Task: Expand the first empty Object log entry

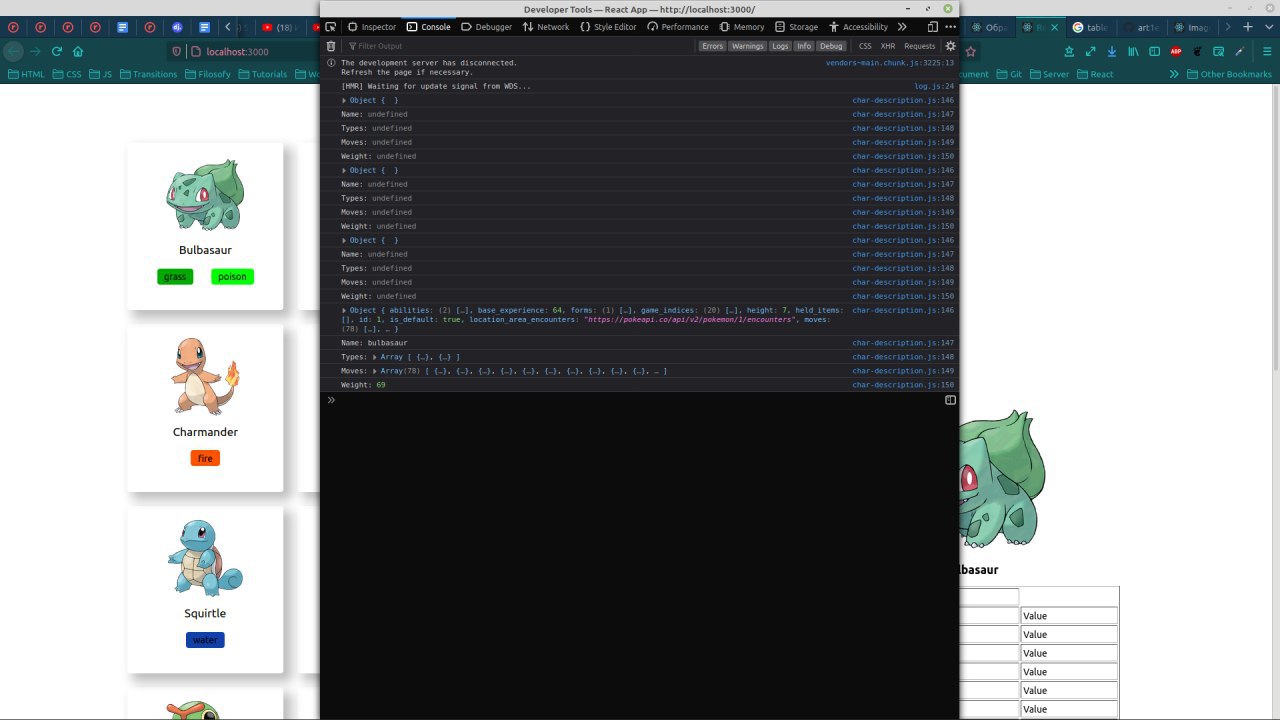Action: click(345, 100)
